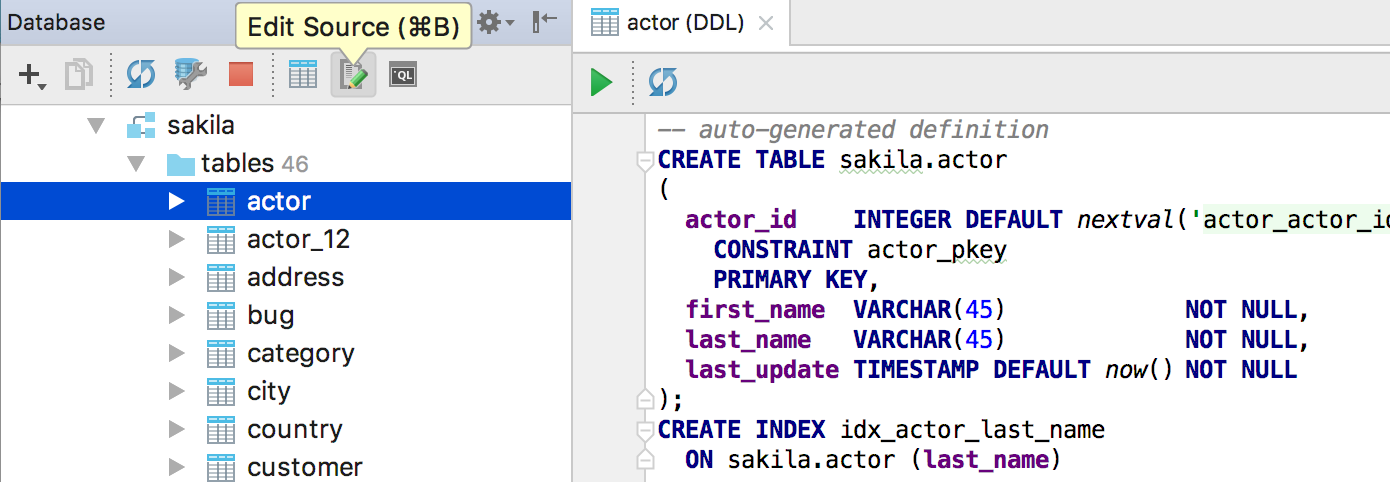Click the table icon beside actor_12

coord(220,240)
